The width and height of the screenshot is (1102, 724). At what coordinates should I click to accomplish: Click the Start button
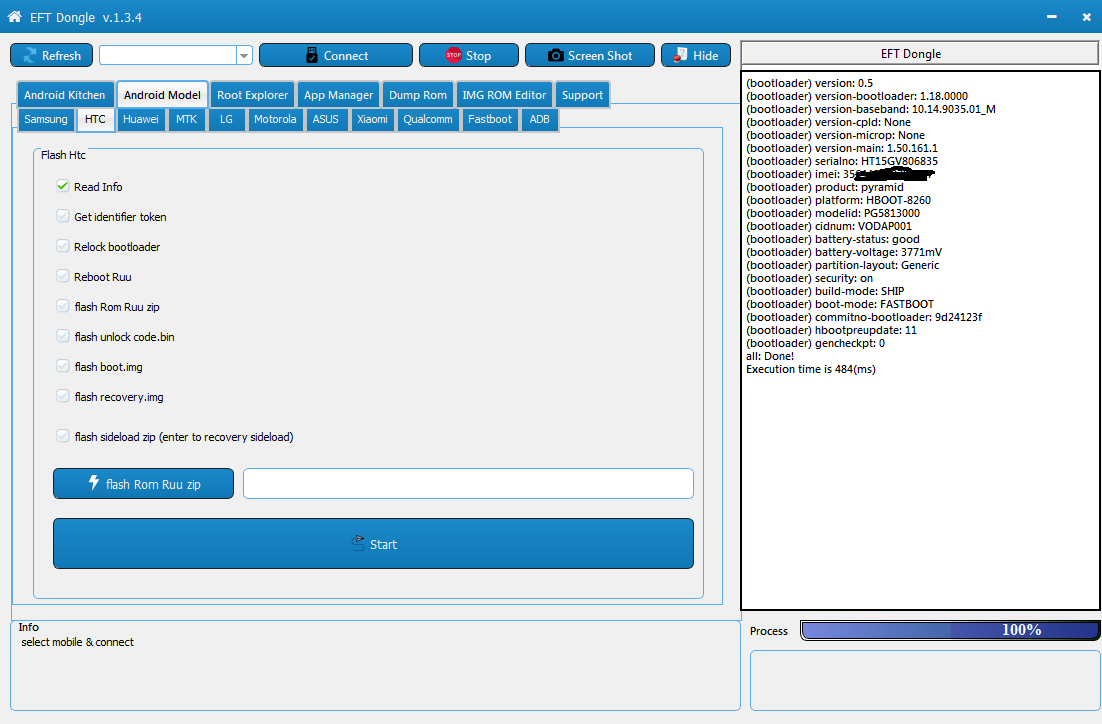coord(373,543)
